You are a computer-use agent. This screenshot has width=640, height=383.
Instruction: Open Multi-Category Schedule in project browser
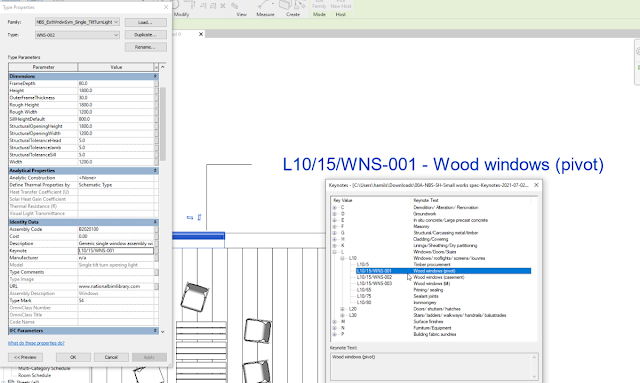coord(44,368)
